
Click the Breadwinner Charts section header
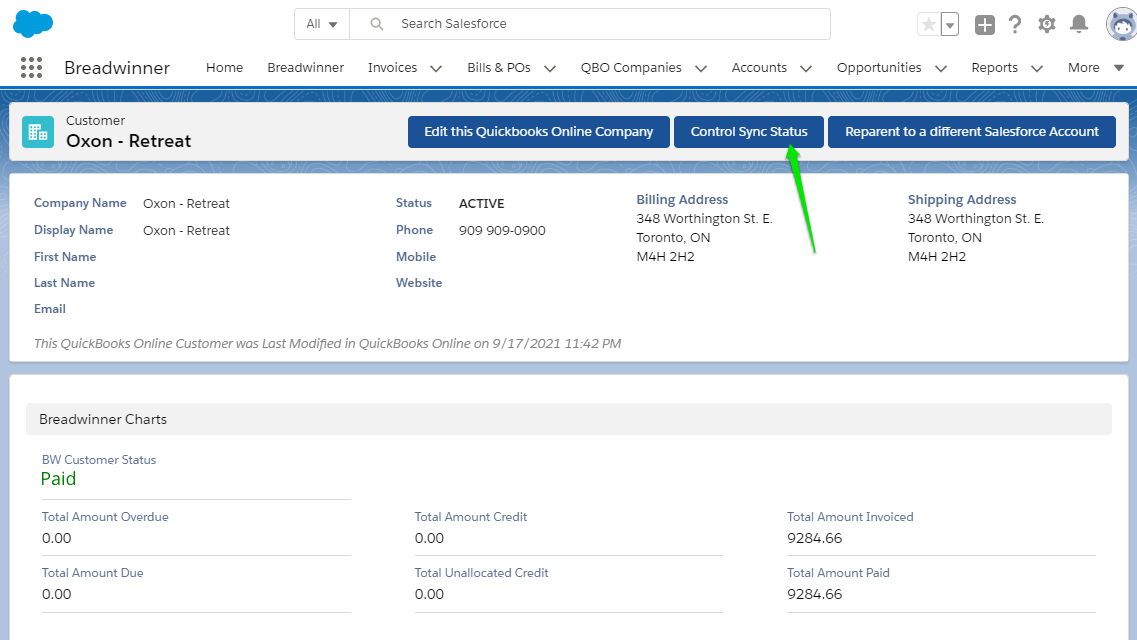click(x=568, y=419)
